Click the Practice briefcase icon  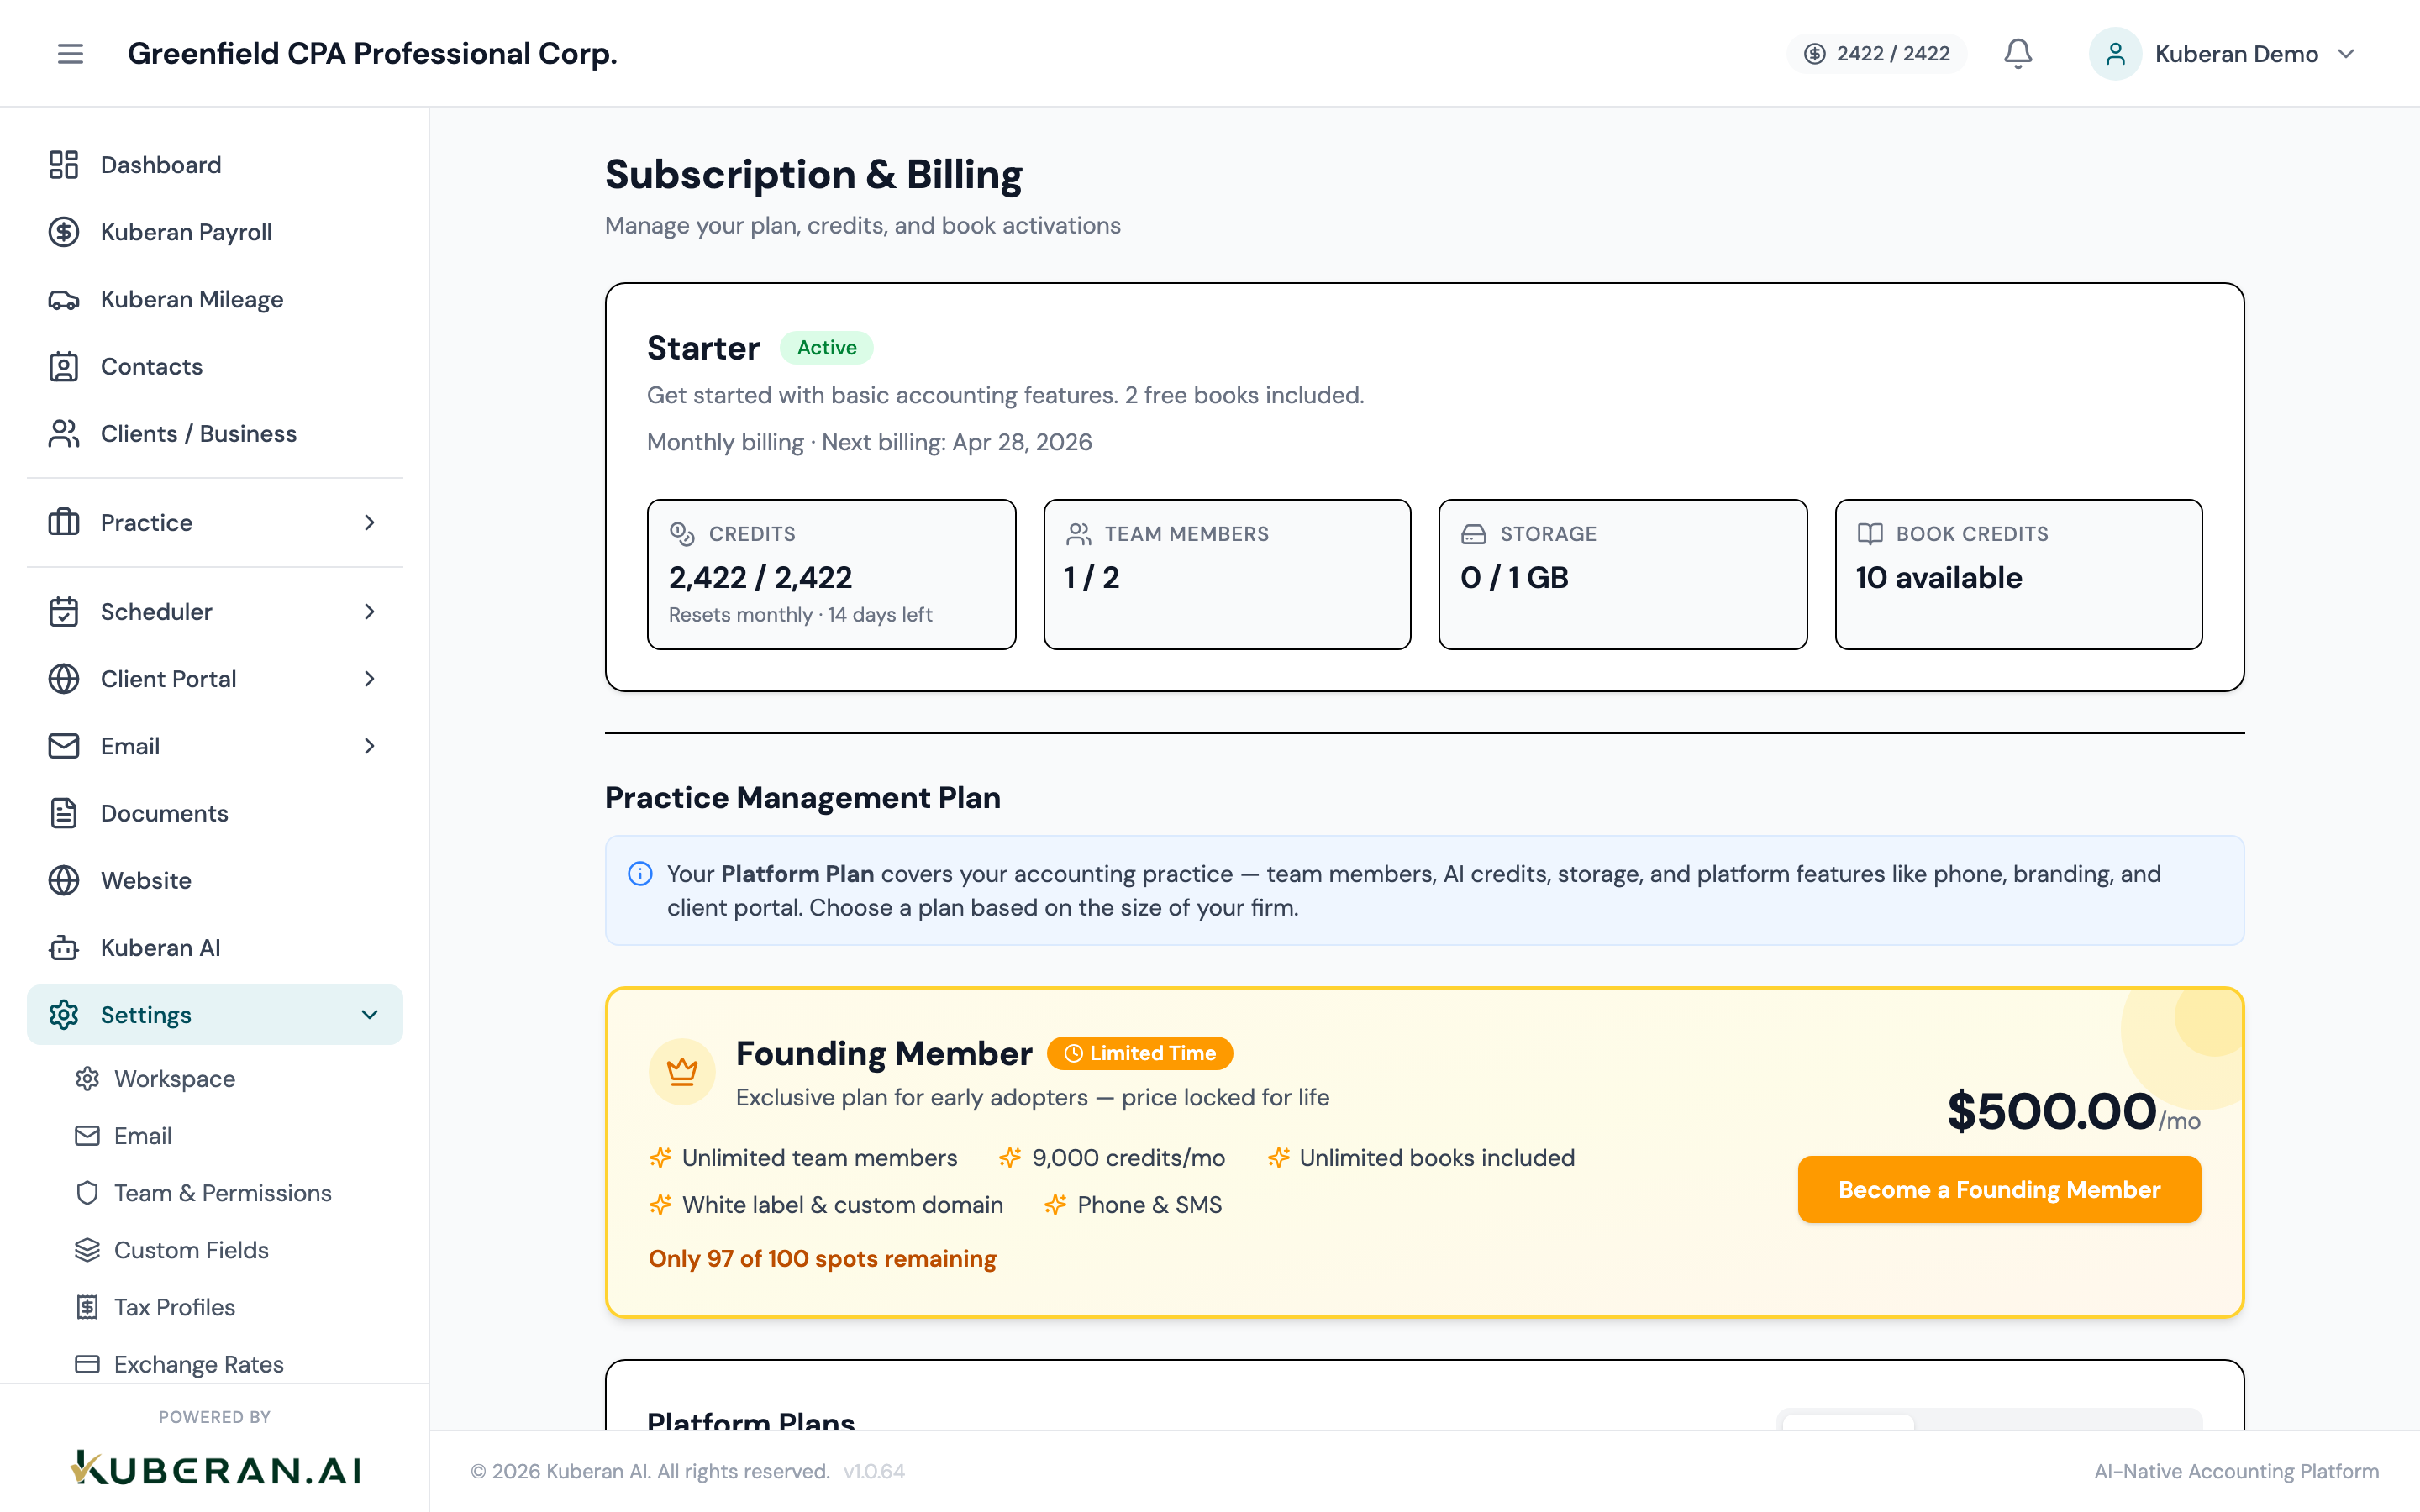(64, 523)
